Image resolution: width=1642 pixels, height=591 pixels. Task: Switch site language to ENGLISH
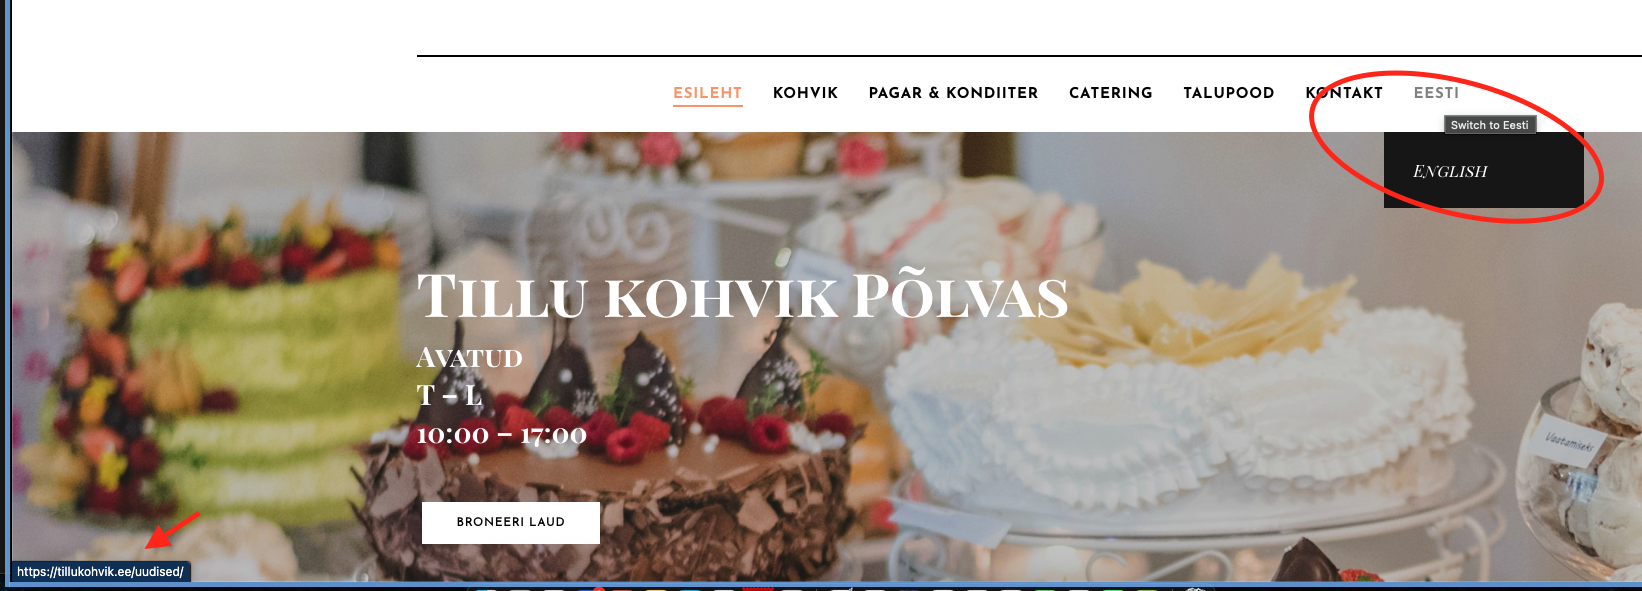tap(1450, 172)
